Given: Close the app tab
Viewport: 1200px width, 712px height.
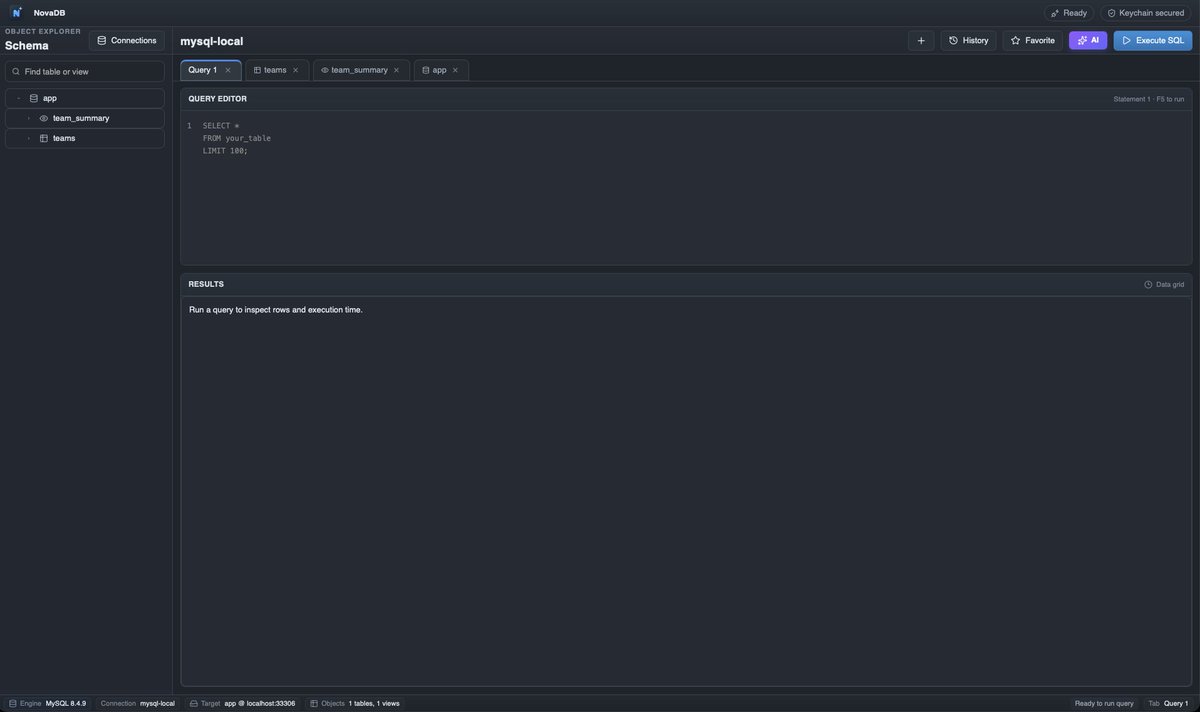Looking at the screenshot, I should click(456, 70).
